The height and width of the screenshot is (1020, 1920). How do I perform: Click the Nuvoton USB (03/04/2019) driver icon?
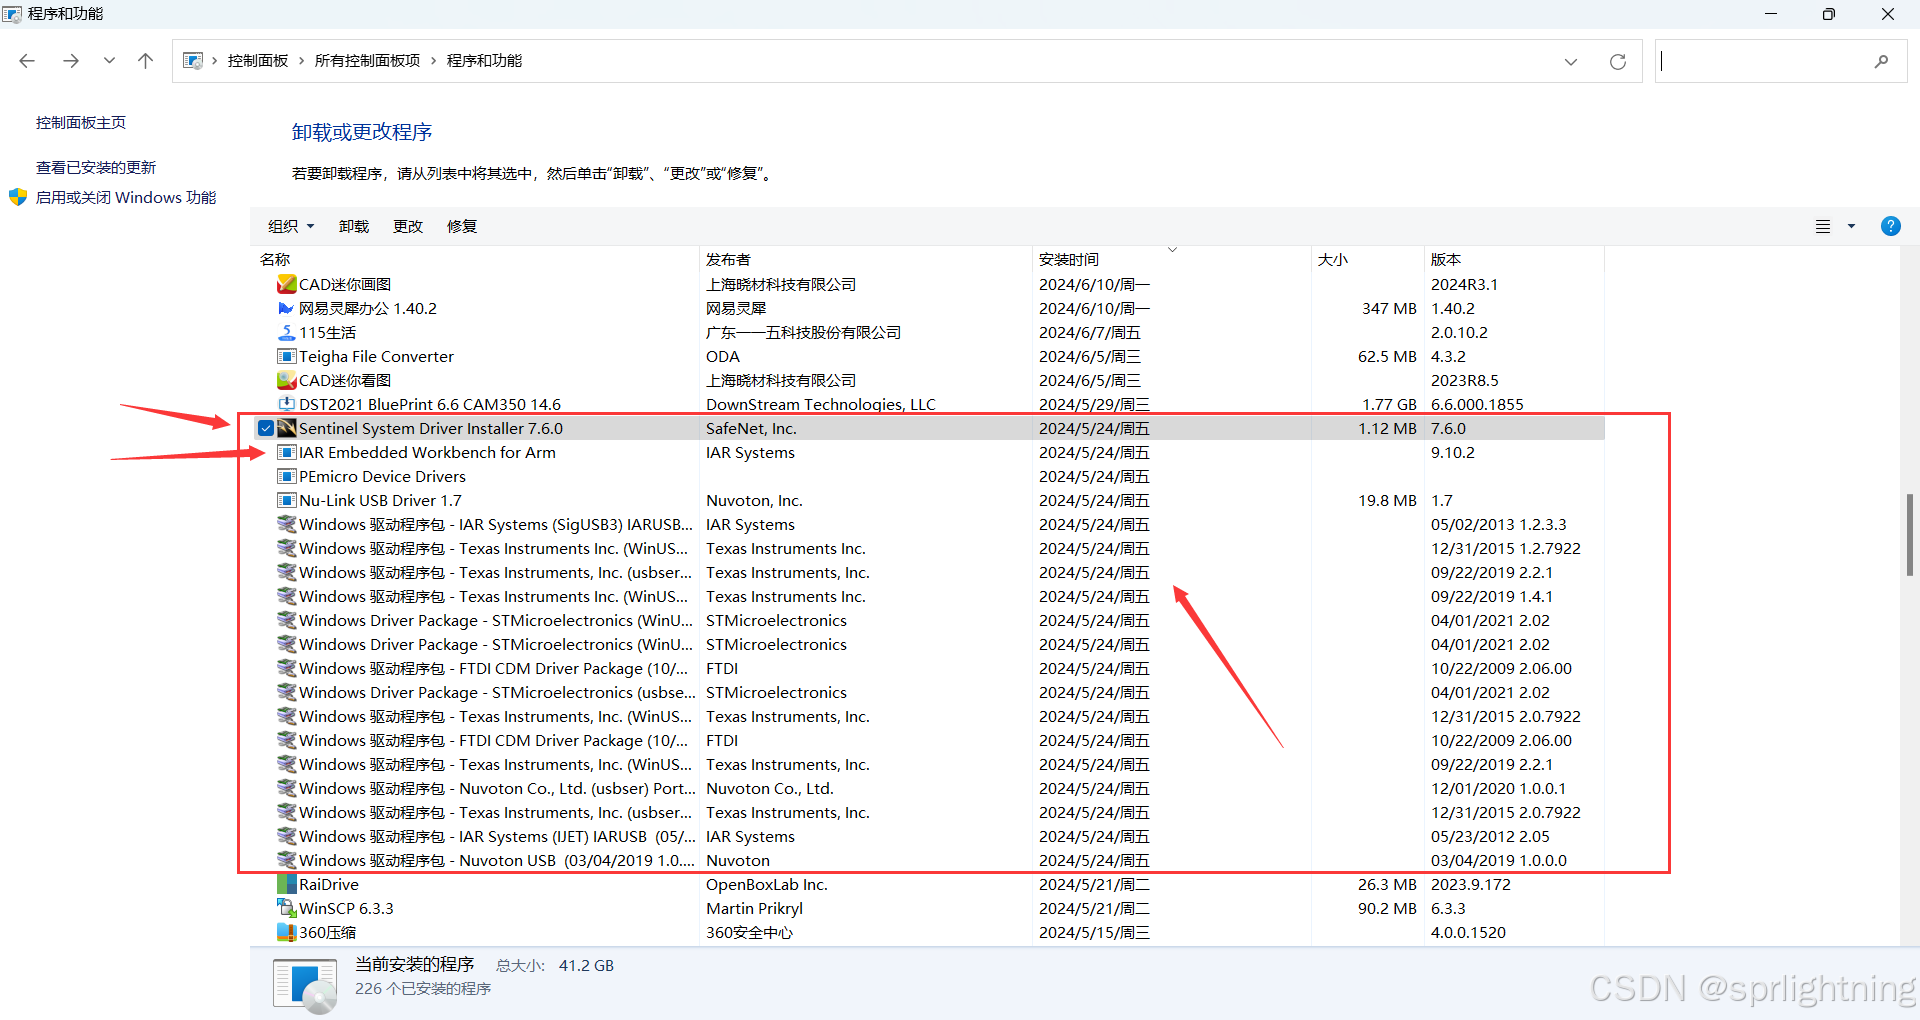(286, 860)
